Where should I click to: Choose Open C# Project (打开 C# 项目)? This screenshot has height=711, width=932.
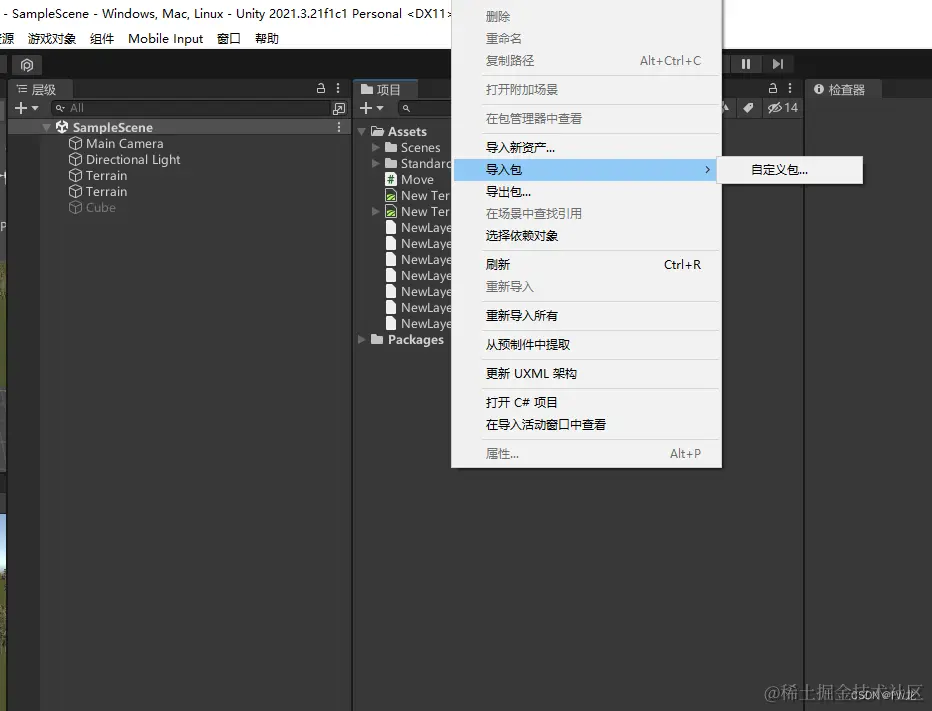pos(585,402)
